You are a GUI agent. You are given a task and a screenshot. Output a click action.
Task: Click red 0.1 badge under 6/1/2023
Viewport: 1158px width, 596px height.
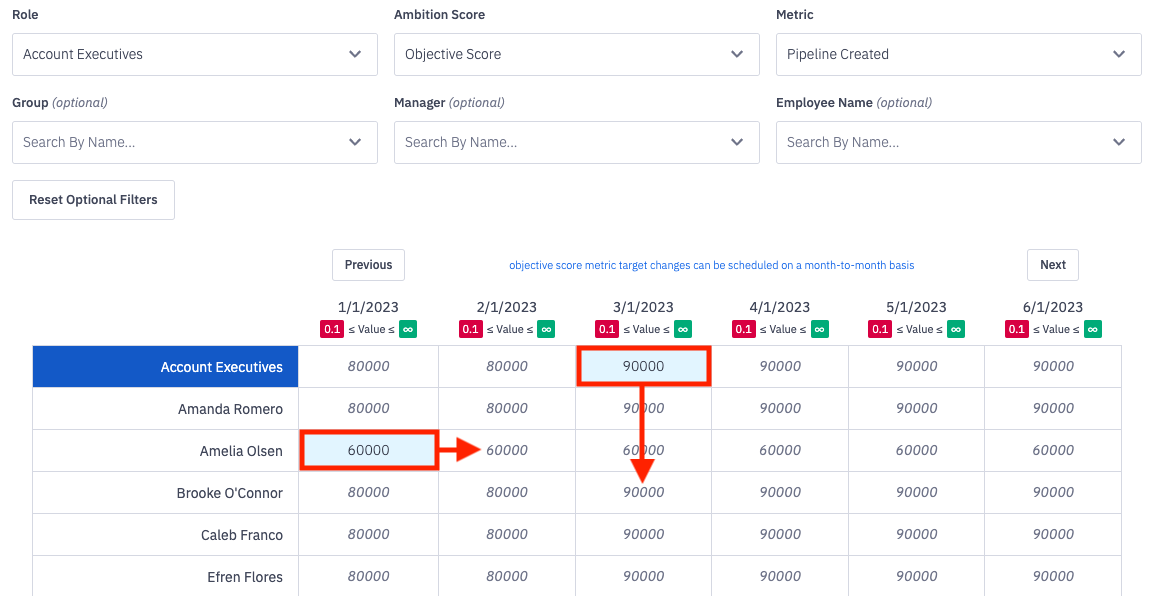[1017, 329]
